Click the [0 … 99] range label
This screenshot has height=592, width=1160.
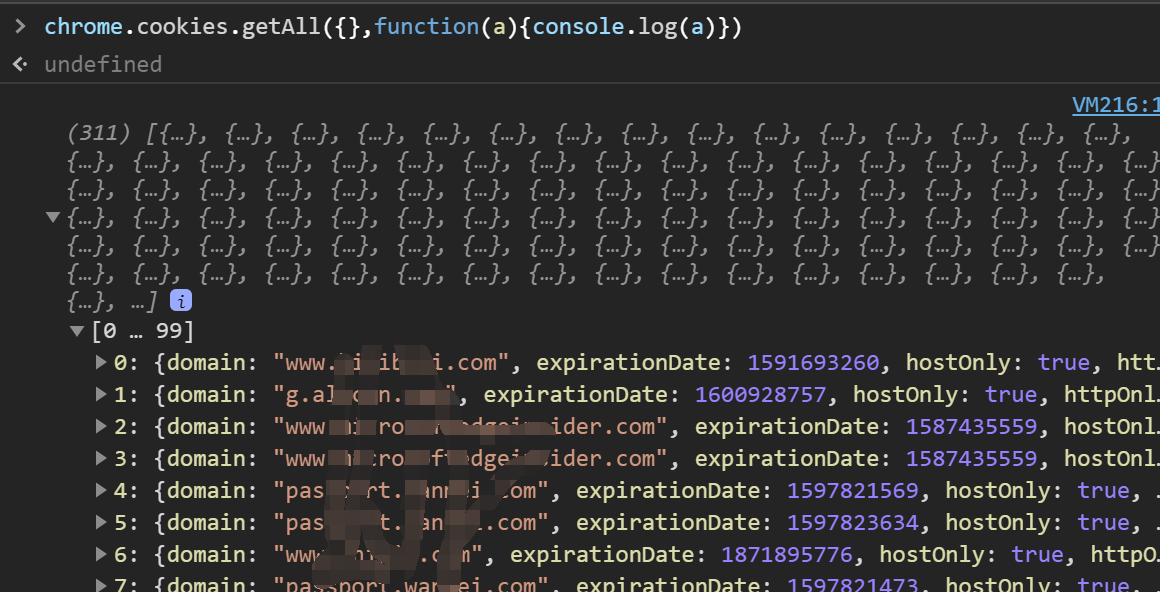(143, 331)
